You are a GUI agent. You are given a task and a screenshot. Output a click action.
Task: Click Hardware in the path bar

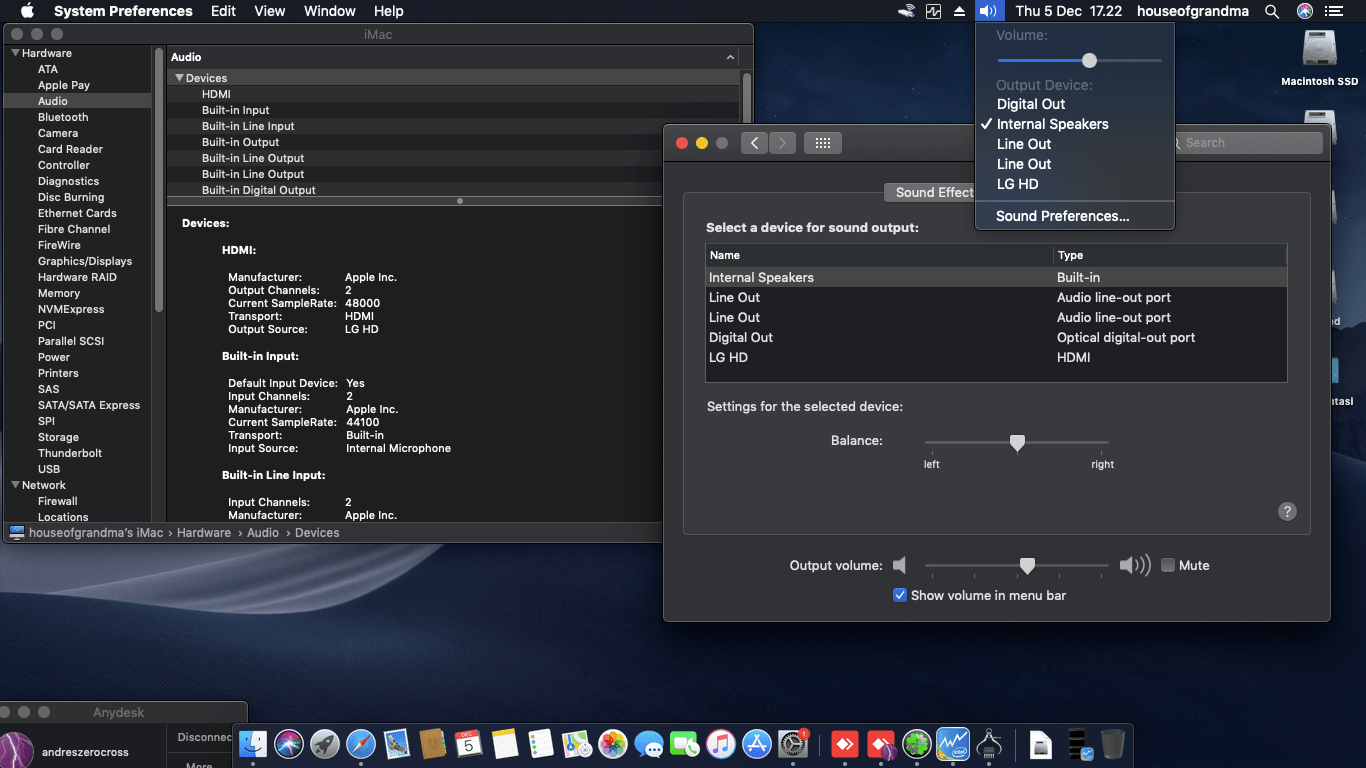[x=204, y=533]
